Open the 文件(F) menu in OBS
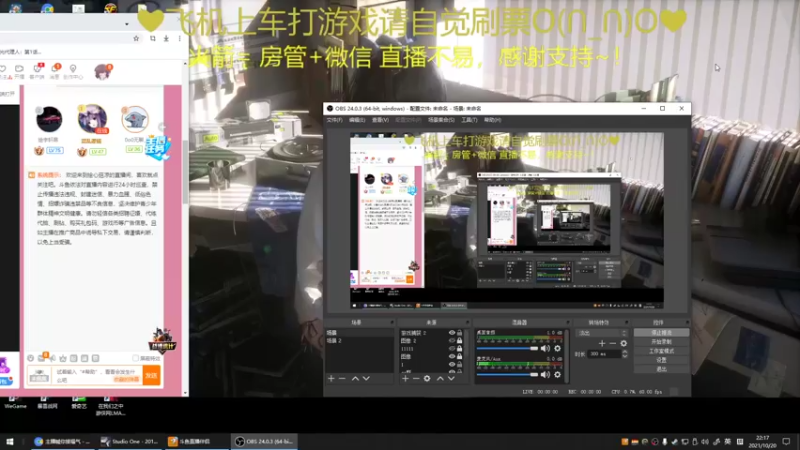Viewport: 800px width, 450px height. click(x=334, y=120)
